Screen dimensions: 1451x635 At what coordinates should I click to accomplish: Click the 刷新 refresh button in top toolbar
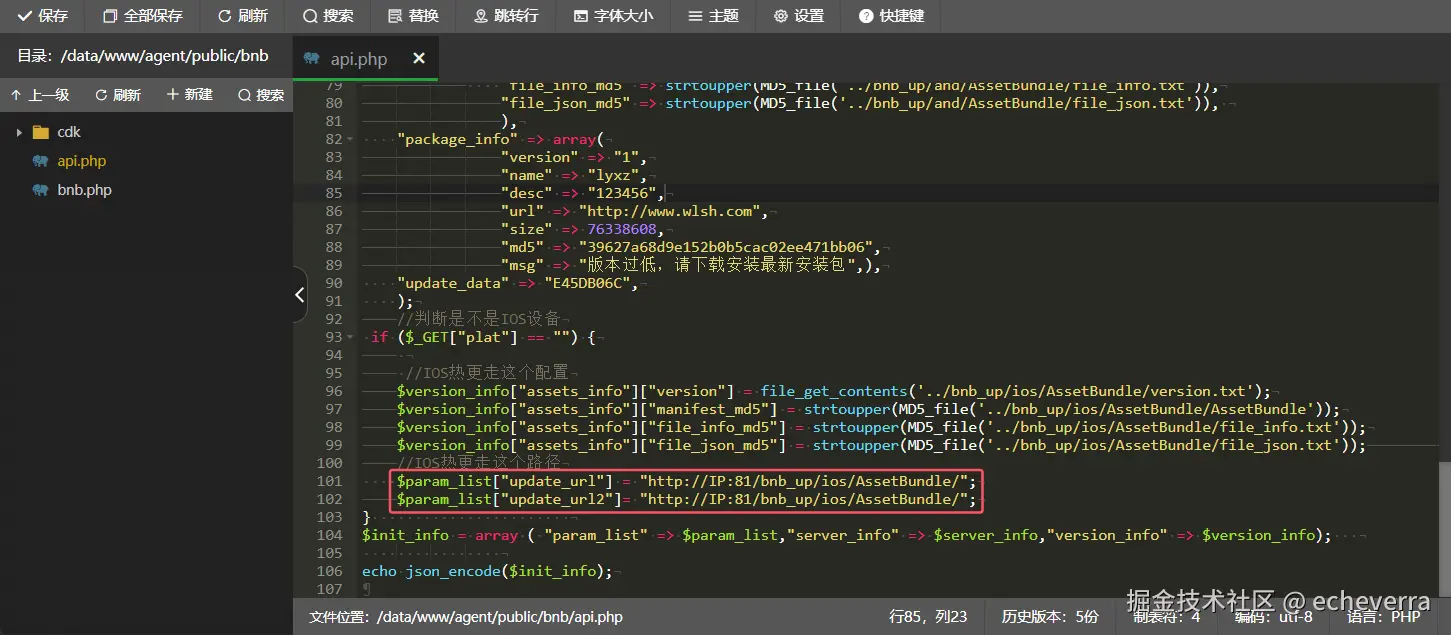click(x=243, y=16)
